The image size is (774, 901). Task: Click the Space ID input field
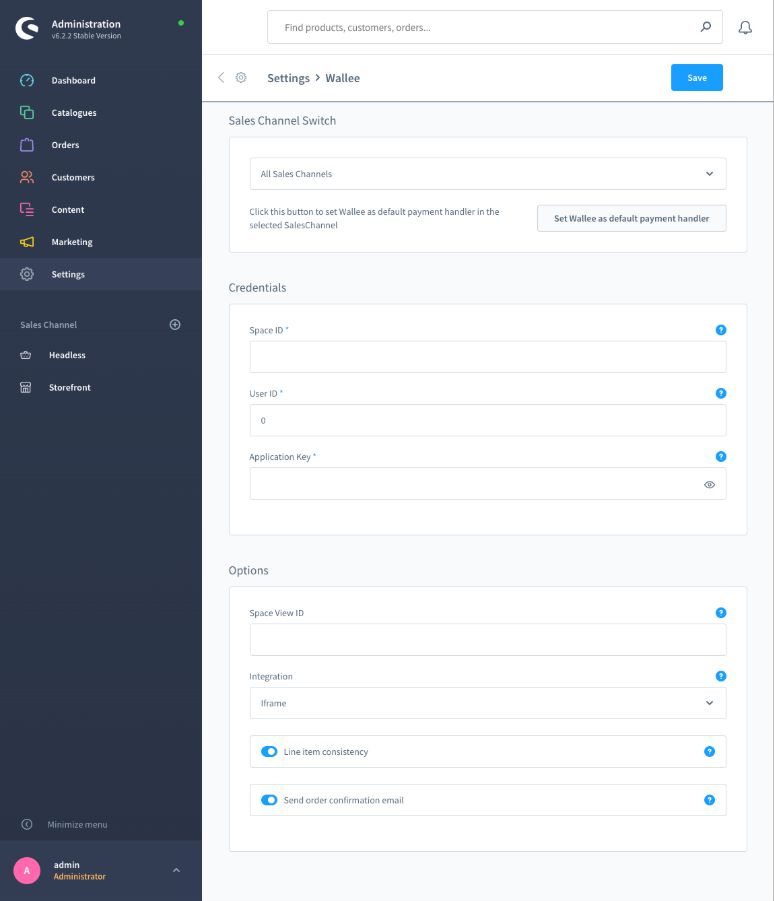(487, 357)
